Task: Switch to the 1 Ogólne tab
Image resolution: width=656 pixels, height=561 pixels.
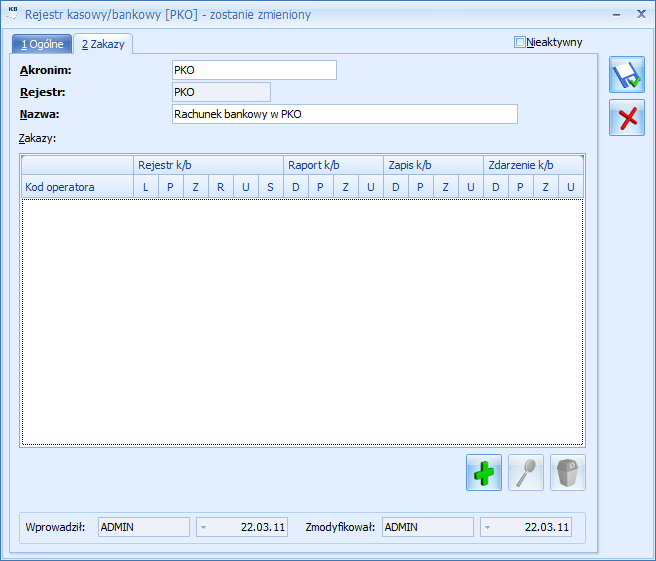Action: coord(42,44)
